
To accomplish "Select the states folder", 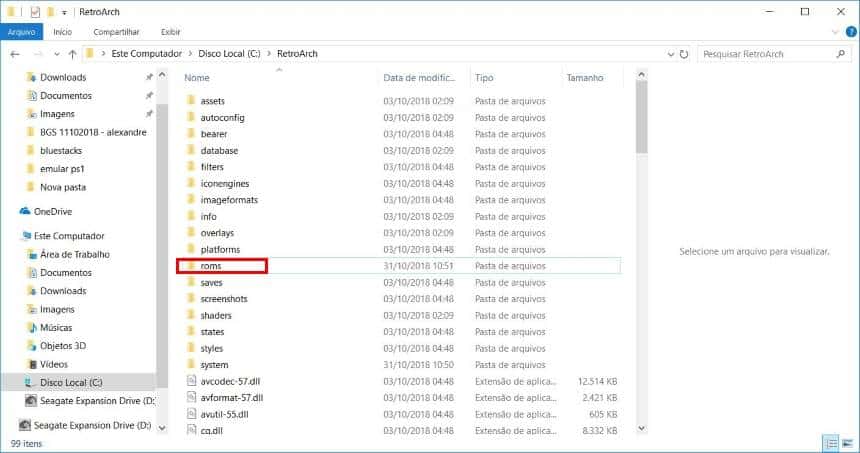I will pos(212,332).
